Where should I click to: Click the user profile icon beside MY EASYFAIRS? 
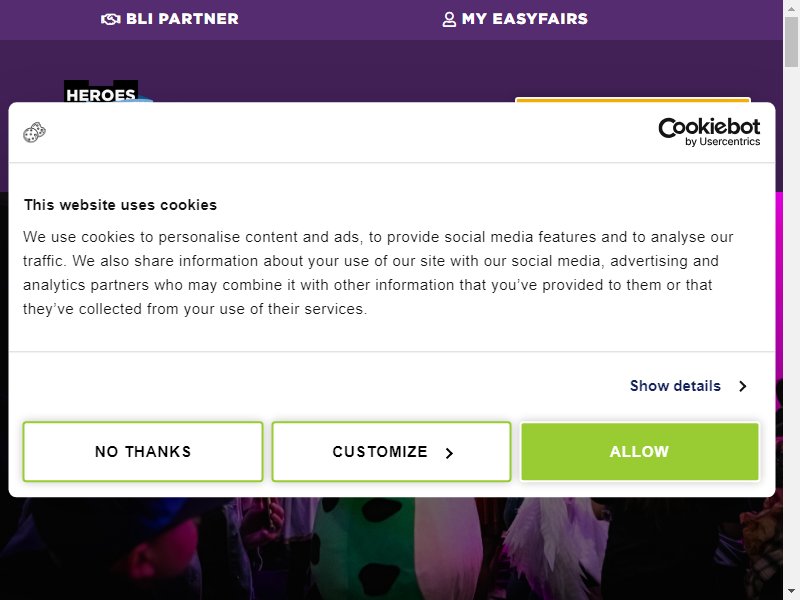tap(449, 19)
